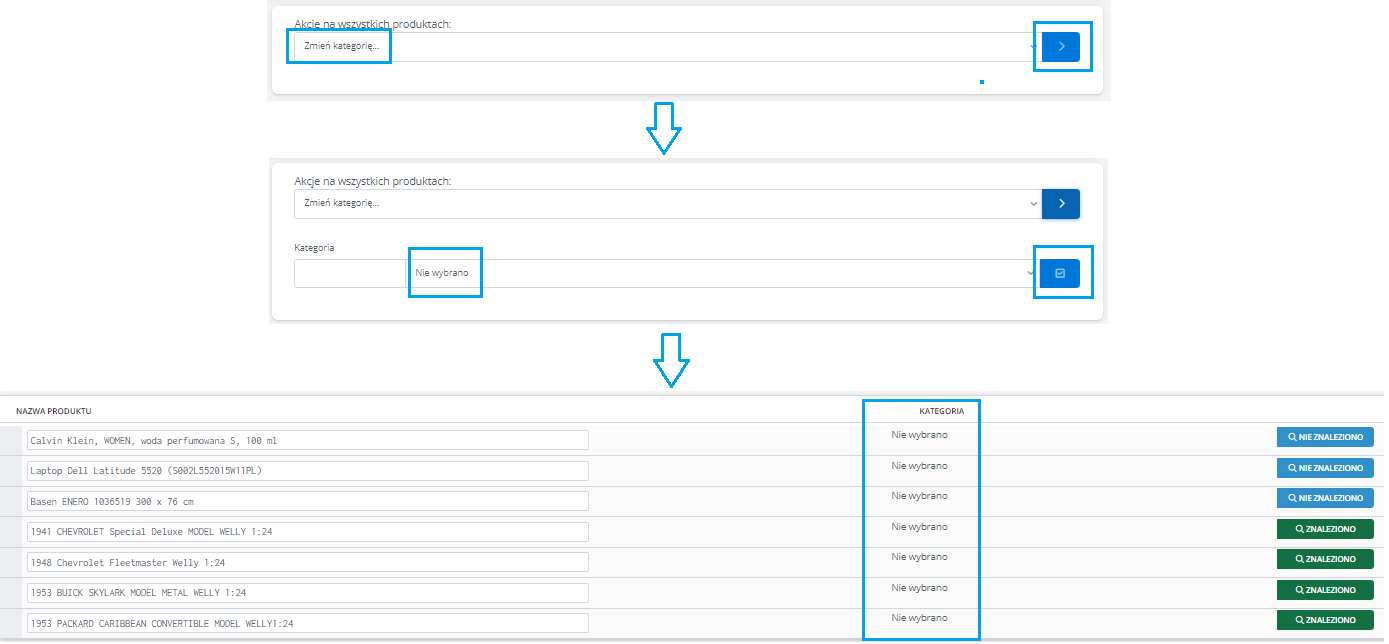Click the empty Kategoria text input field

tap(349, 273)
